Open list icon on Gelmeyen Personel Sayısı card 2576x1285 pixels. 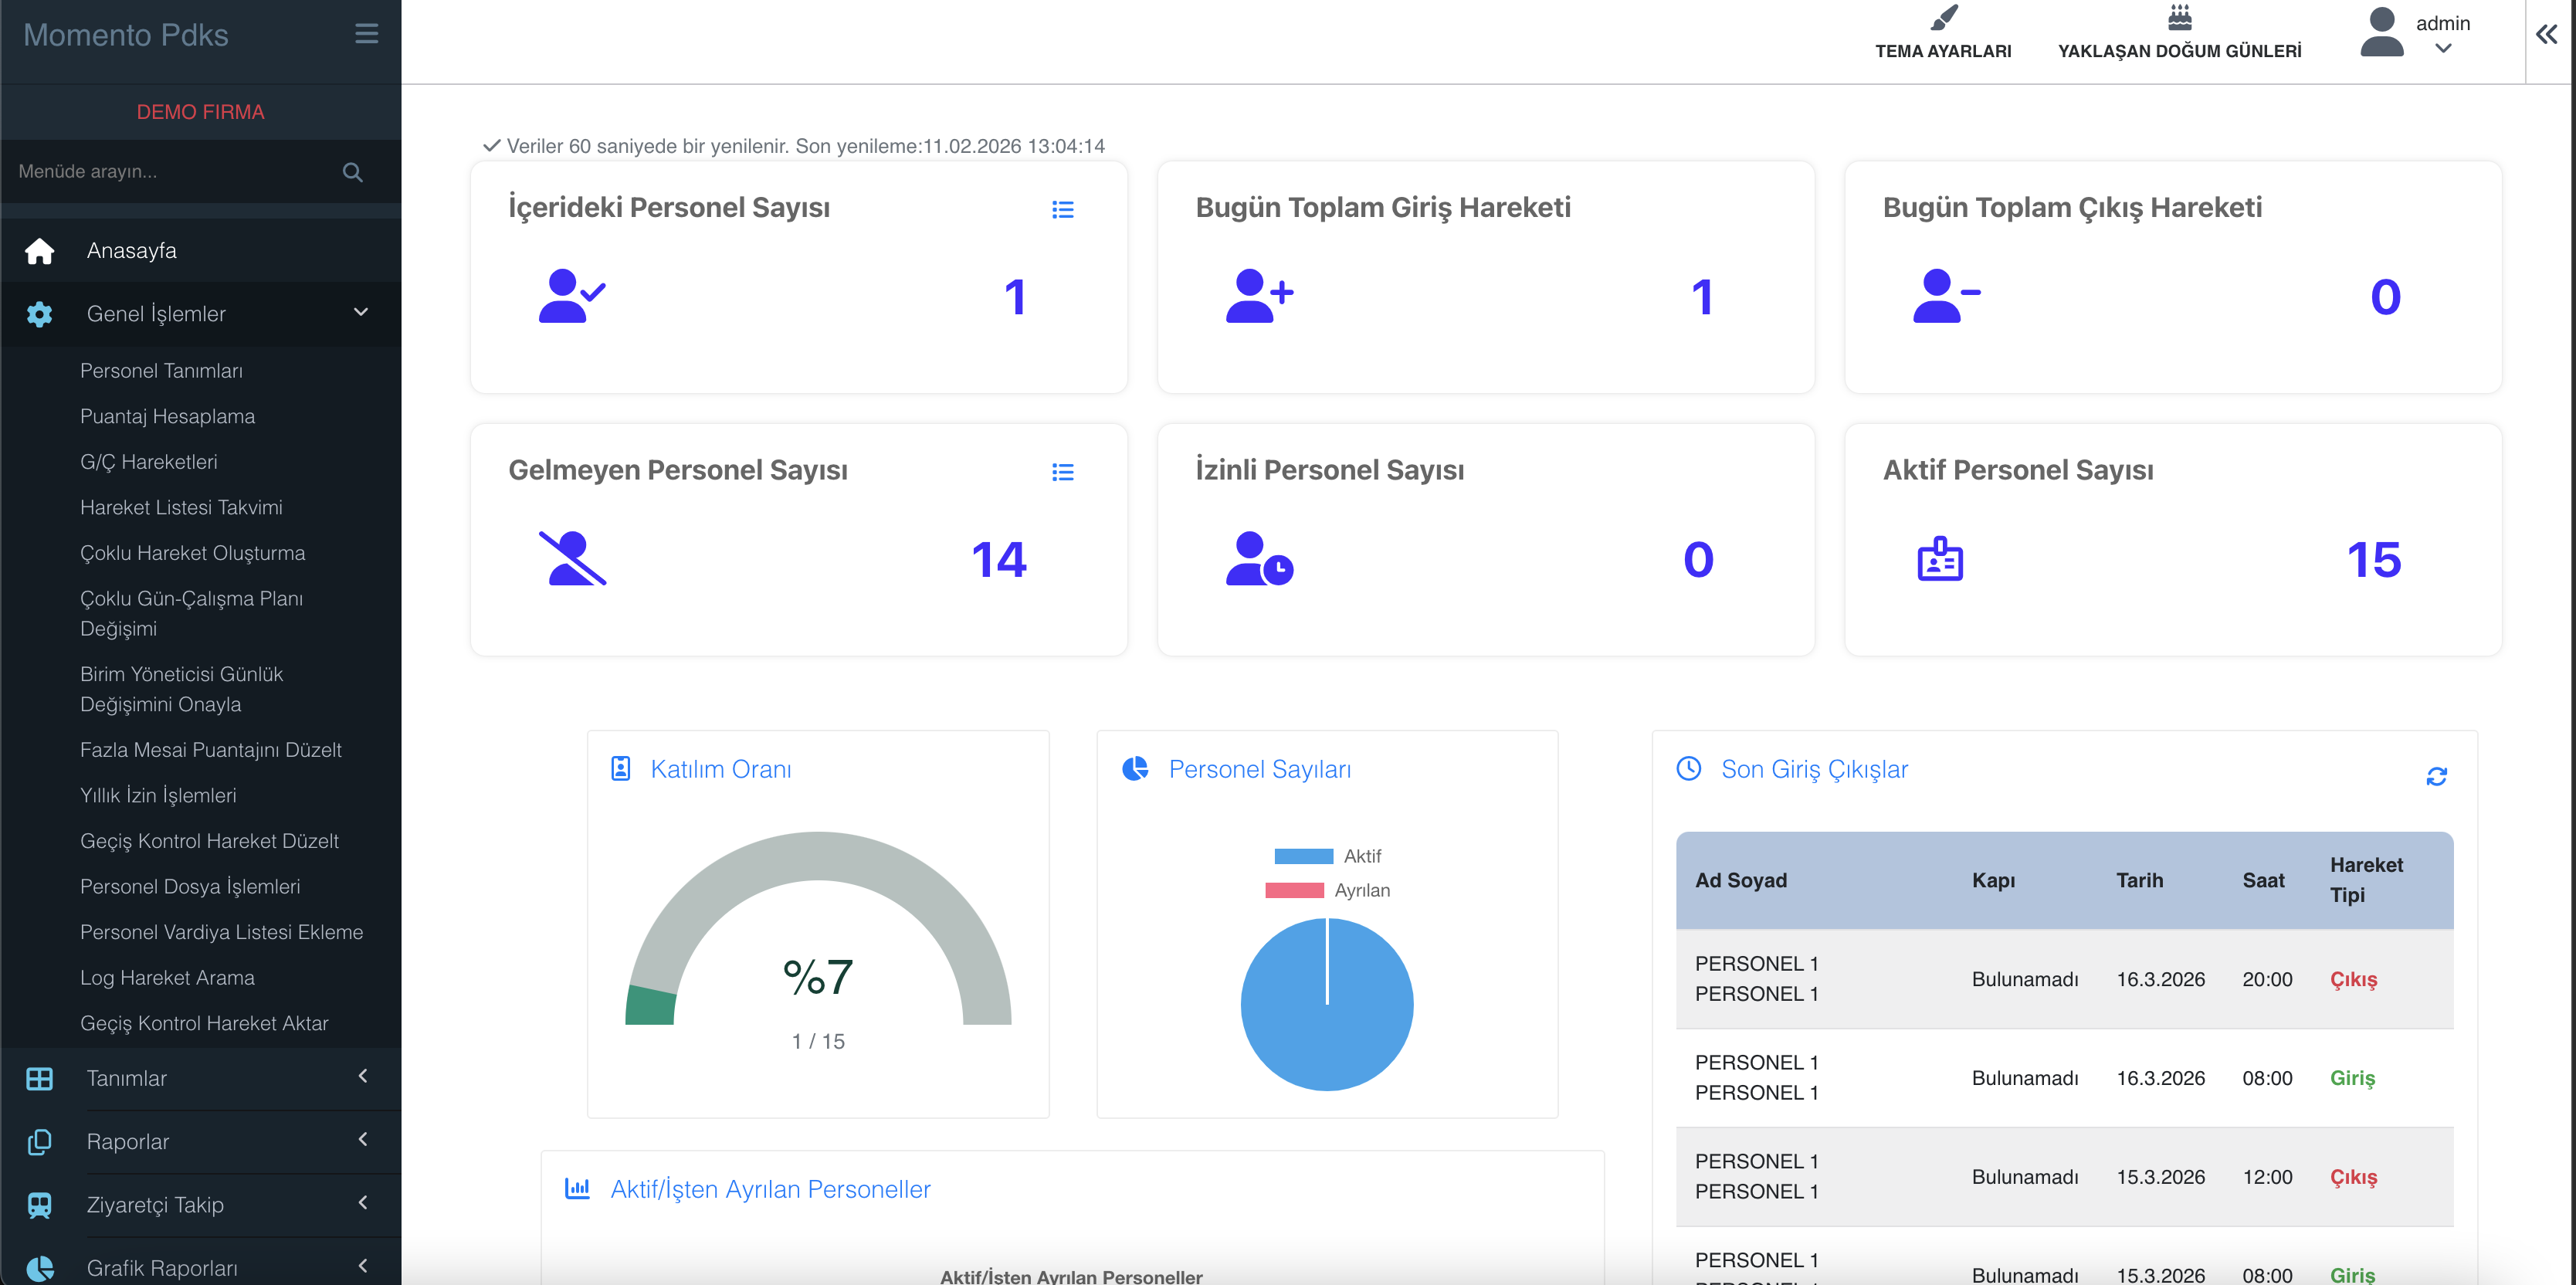tap(1062, 472)
